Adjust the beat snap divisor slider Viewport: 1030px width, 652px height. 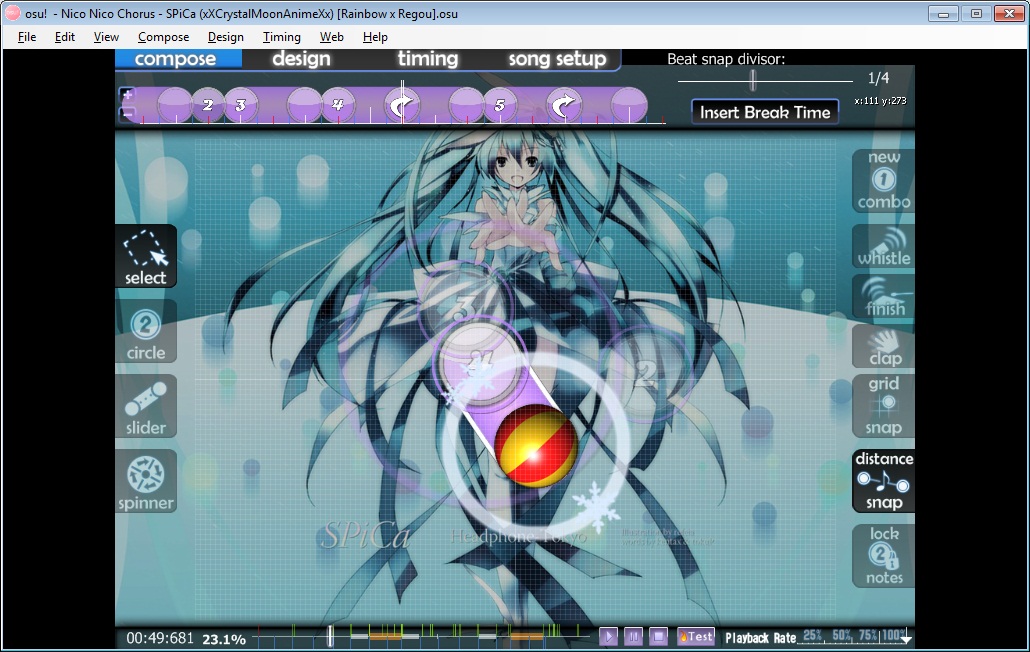(753, 80)
